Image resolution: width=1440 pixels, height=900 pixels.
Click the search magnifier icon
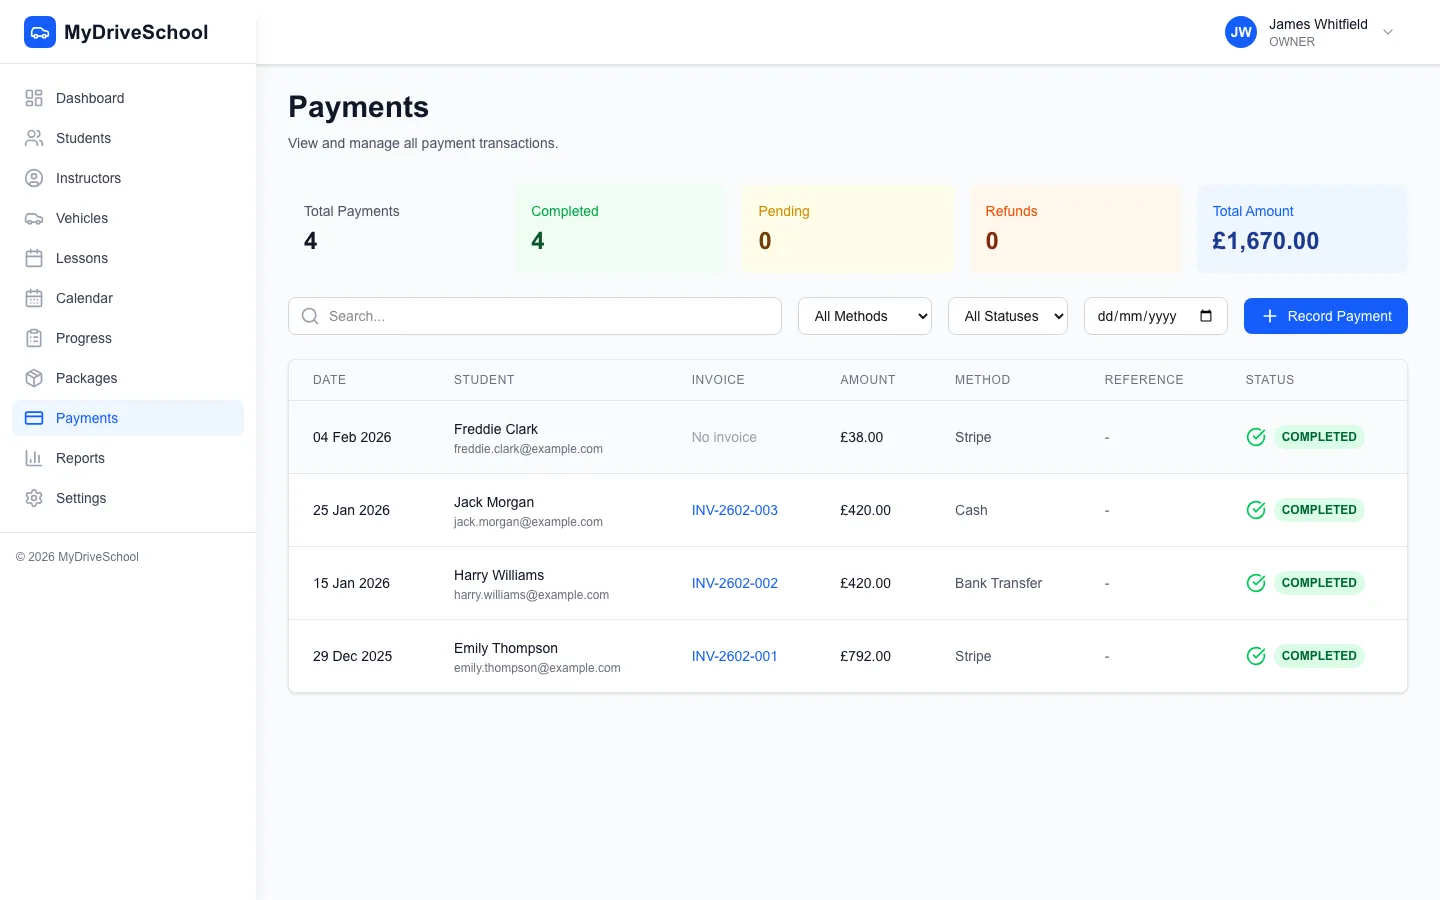(x=310, y=316)
